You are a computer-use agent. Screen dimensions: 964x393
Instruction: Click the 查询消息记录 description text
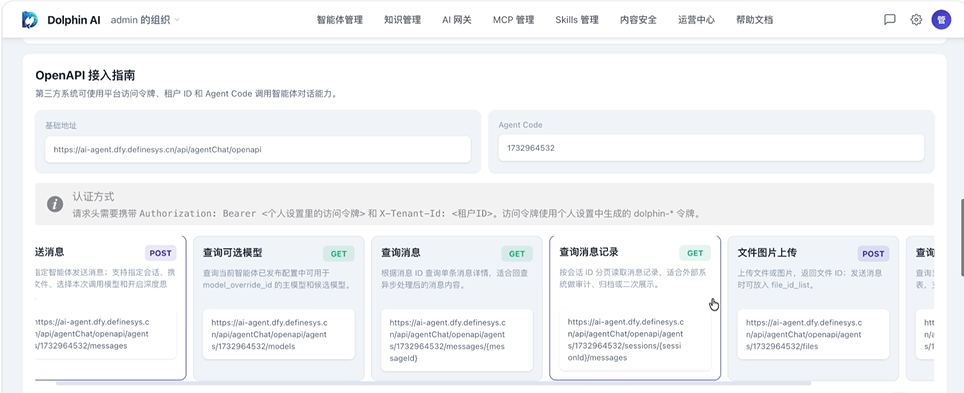point(633,278)
